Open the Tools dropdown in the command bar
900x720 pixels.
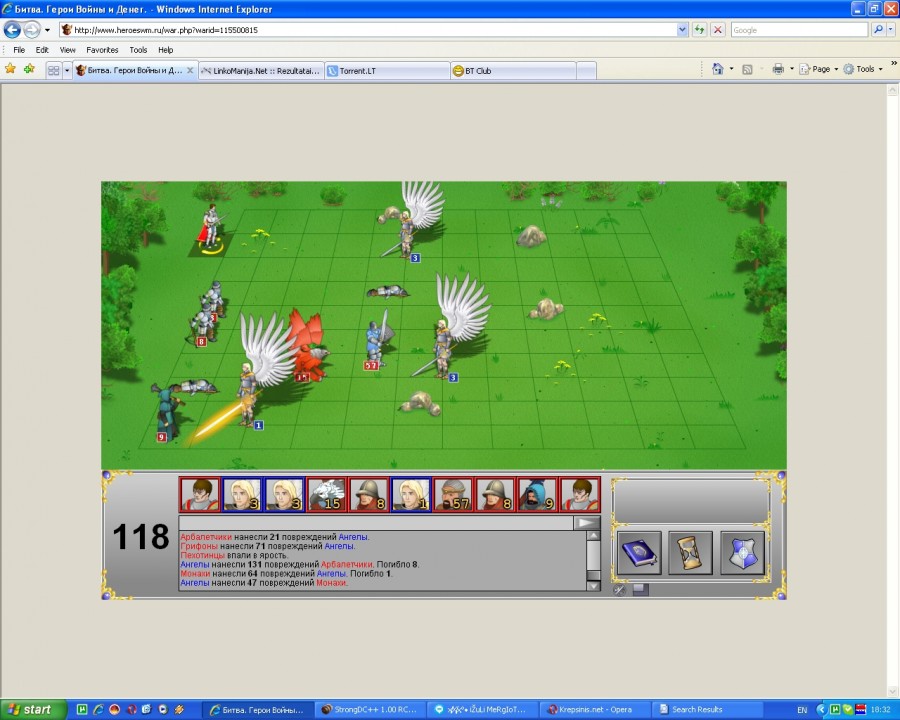[x=863, y=69]
